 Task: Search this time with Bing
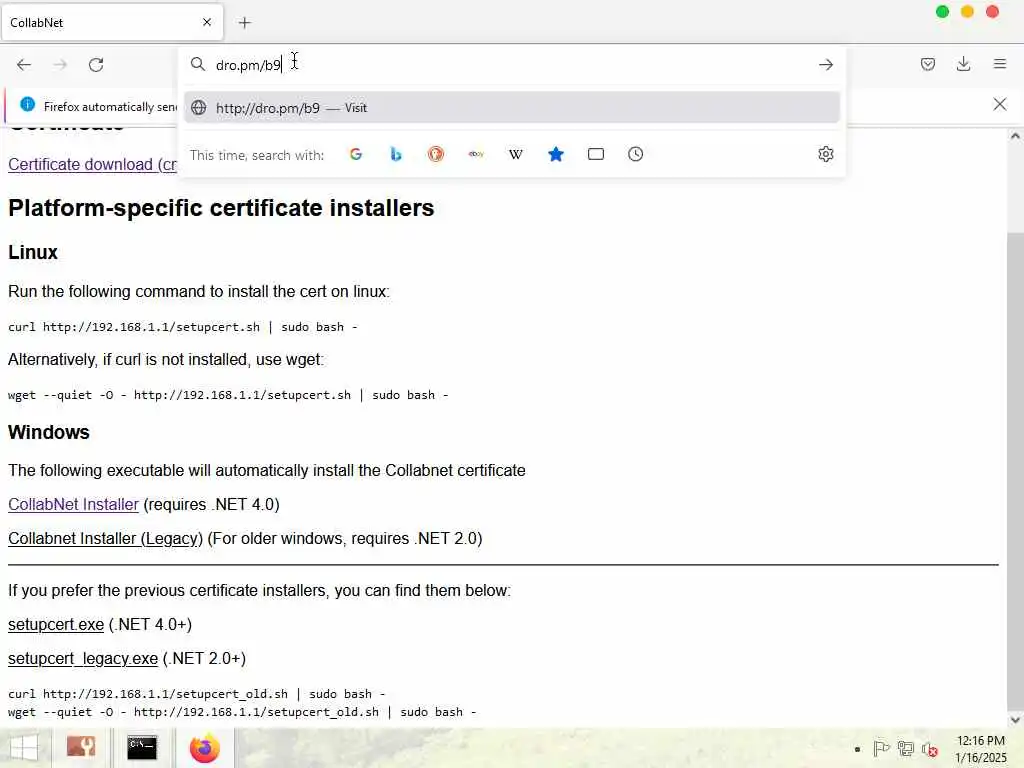coord(396,154)
